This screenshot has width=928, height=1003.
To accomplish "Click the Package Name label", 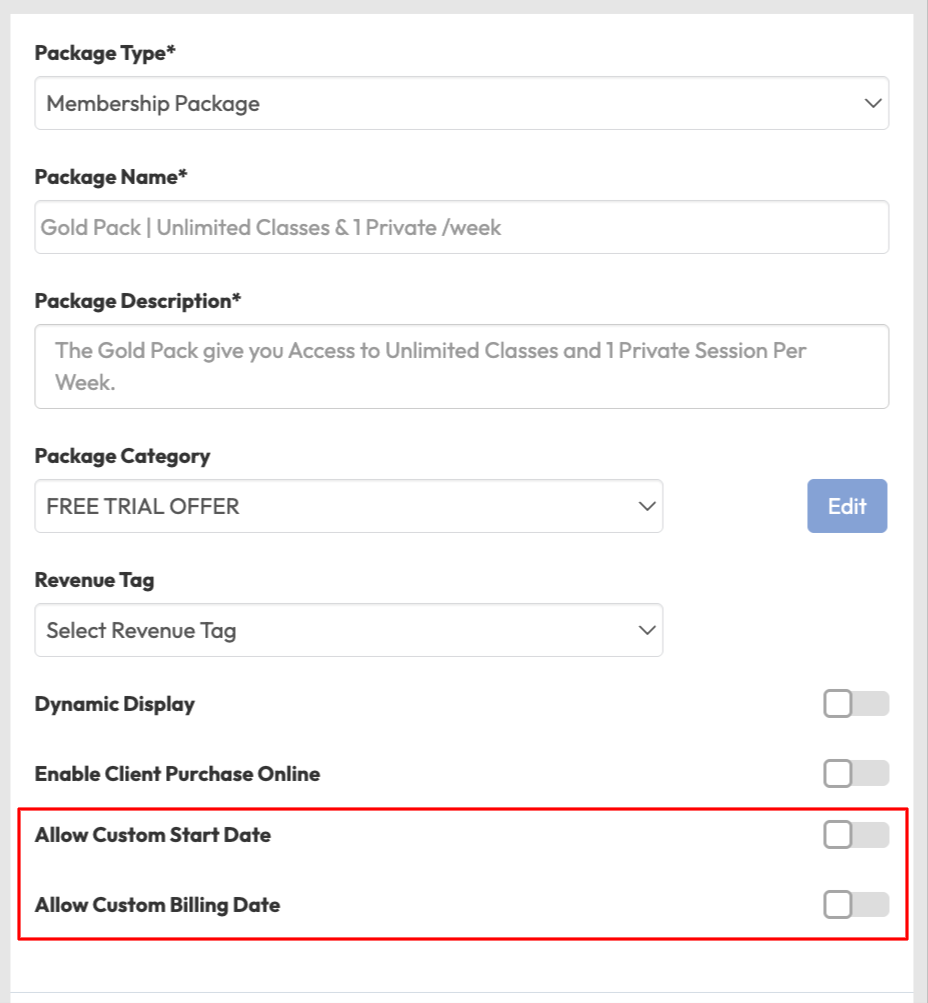I will pos(111,177).
